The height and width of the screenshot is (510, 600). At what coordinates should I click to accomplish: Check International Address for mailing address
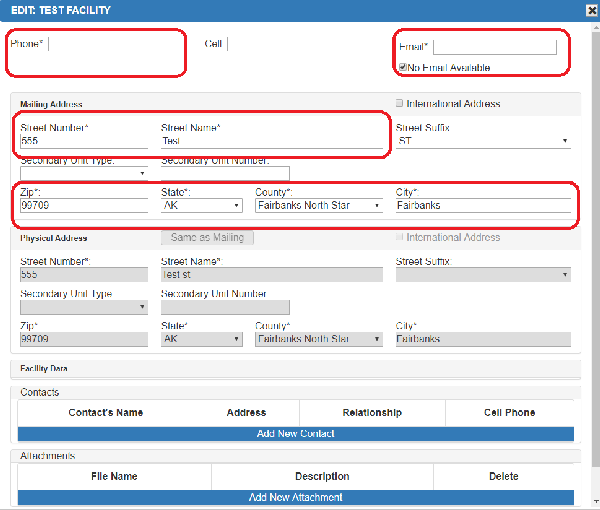[400, 103]
